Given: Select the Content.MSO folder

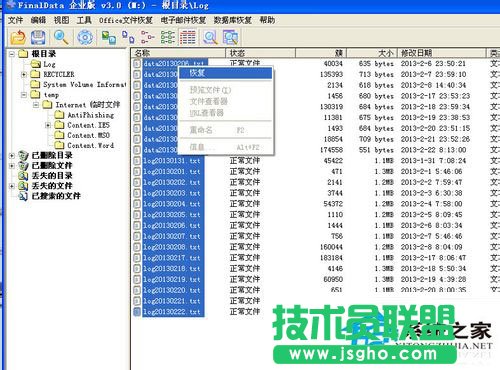Looking at the screenshot, I should click(88, 135).
